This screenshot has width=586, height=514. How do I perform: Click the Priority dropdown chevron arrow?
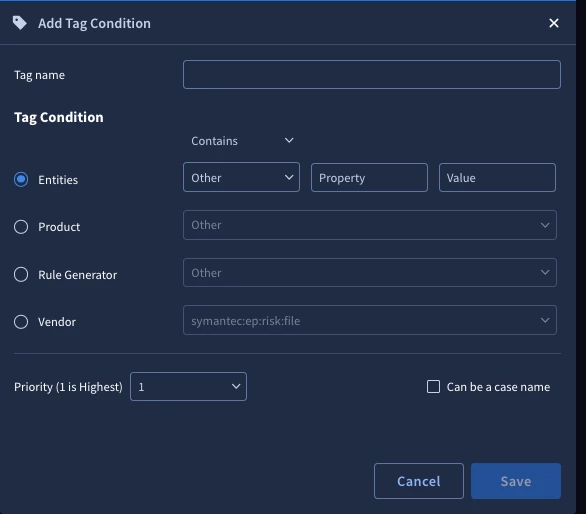pyautogui.click(x=236, y=386)
